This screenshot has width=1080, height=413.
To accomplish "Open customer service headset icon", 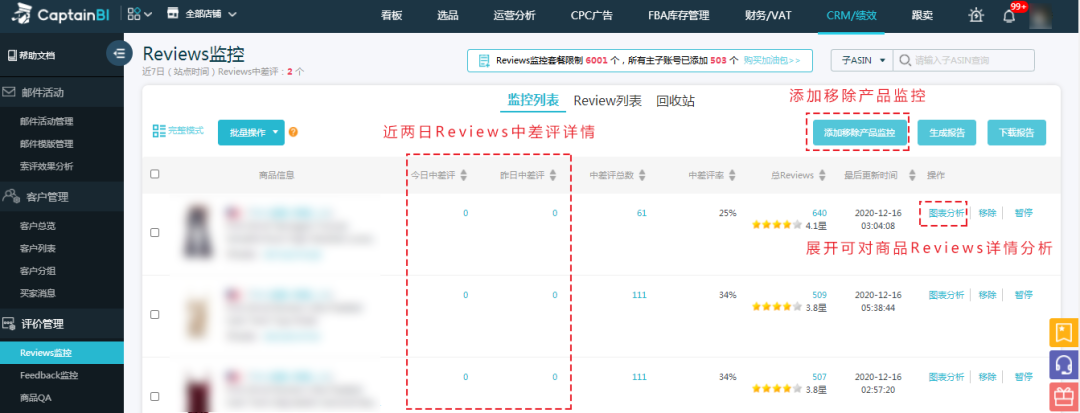I will 1063,364.
